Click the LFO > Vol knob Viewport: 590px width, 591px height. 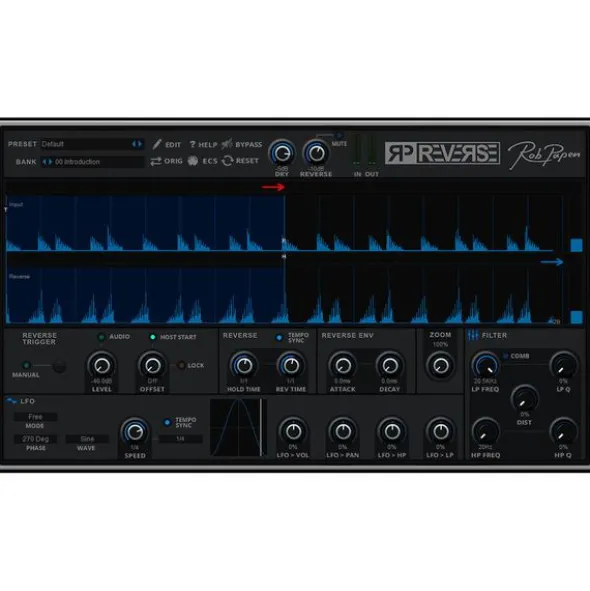(x=293, y=432)
